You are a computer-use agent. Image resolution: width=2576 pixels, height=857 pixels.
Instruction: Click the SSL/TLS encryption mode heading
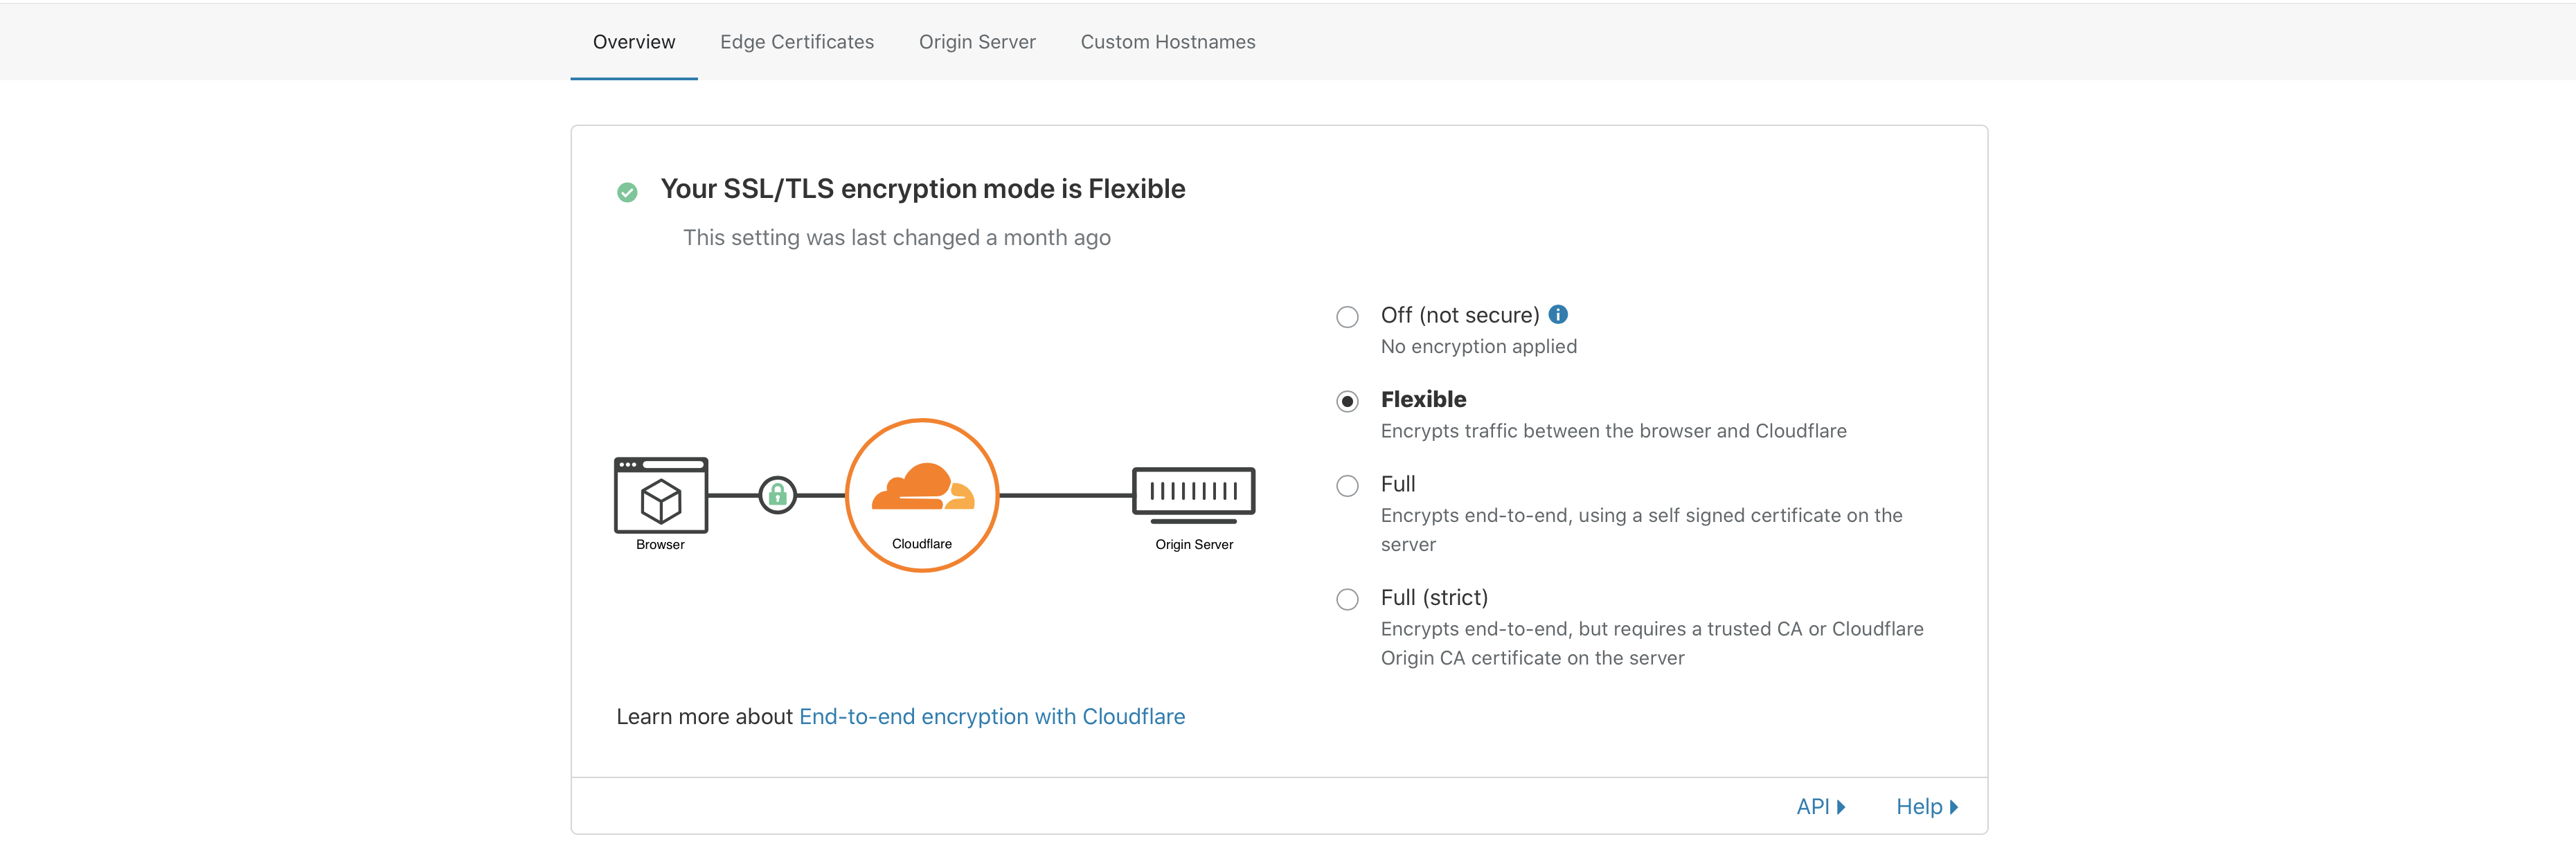coord(922,189)
